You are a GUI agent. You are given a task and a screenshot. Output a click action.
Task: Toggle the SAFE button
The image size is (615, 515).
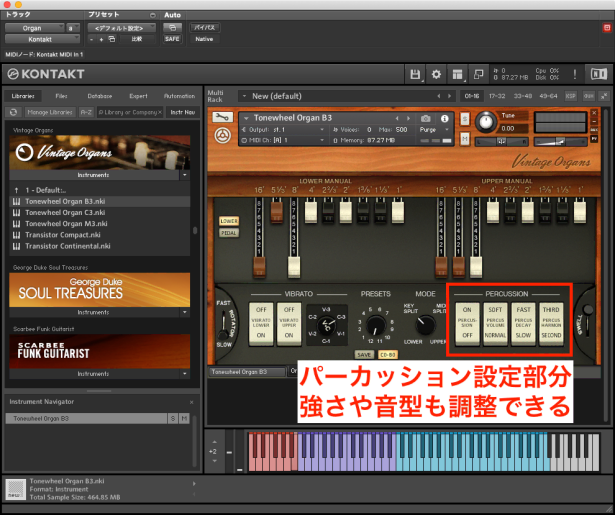point(172,39)
